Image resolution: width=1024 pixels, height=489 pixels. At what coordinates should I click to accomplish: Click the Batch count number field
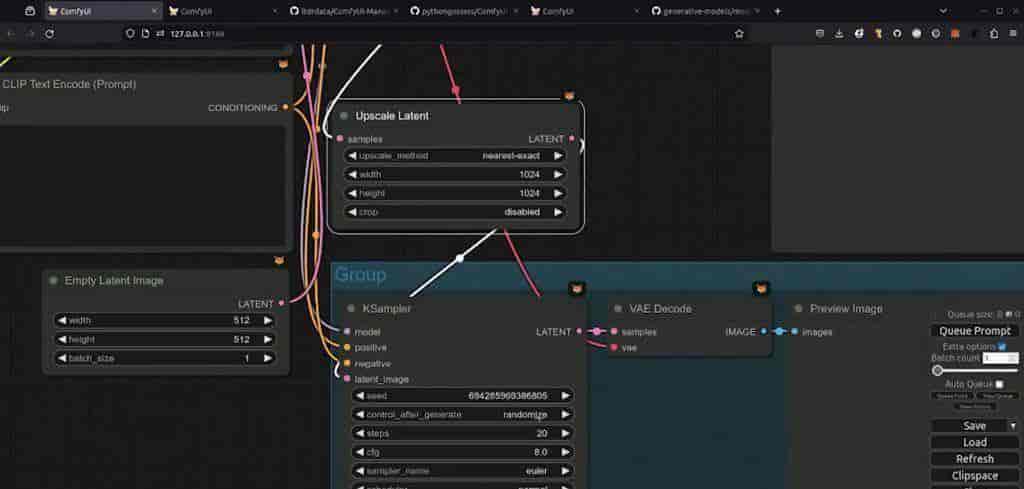1000,358
